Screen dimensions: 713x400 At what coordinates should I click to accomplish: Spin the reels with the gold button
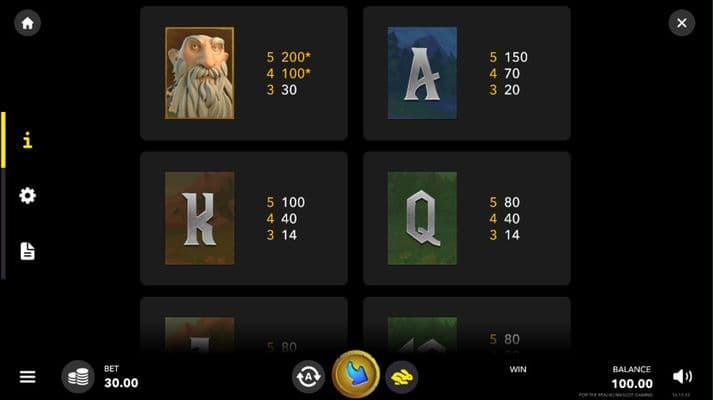tap(356, 374)
